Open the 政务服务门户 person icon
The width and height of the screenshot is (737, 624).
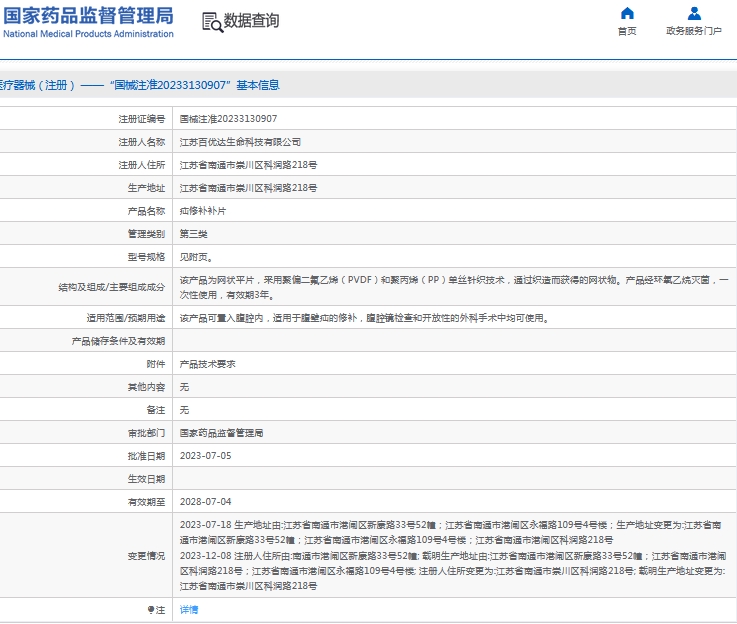tap(694, 13)
